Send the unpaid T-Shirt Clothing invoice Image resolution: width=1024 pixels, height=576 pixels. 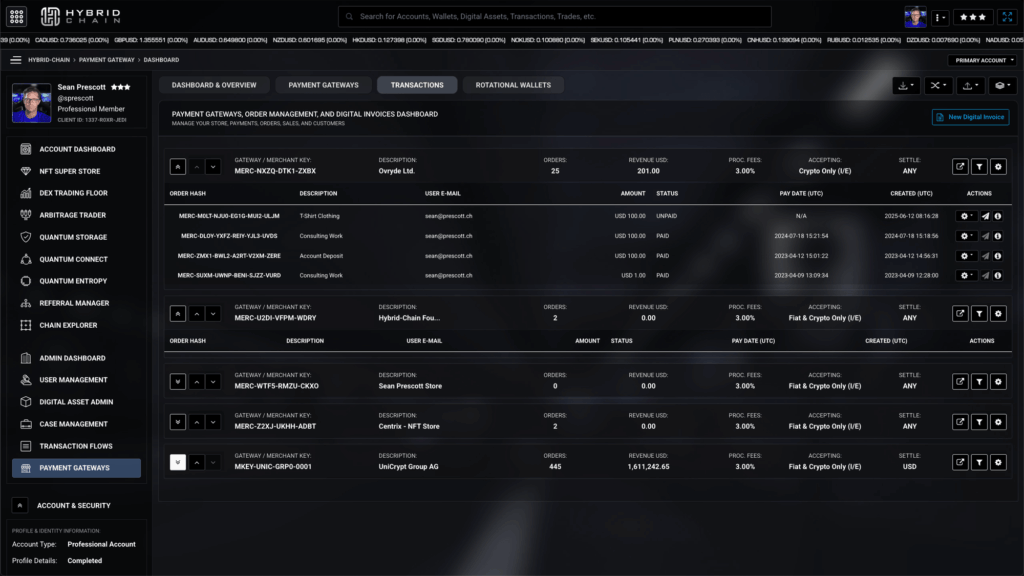[x=984, y=216]
